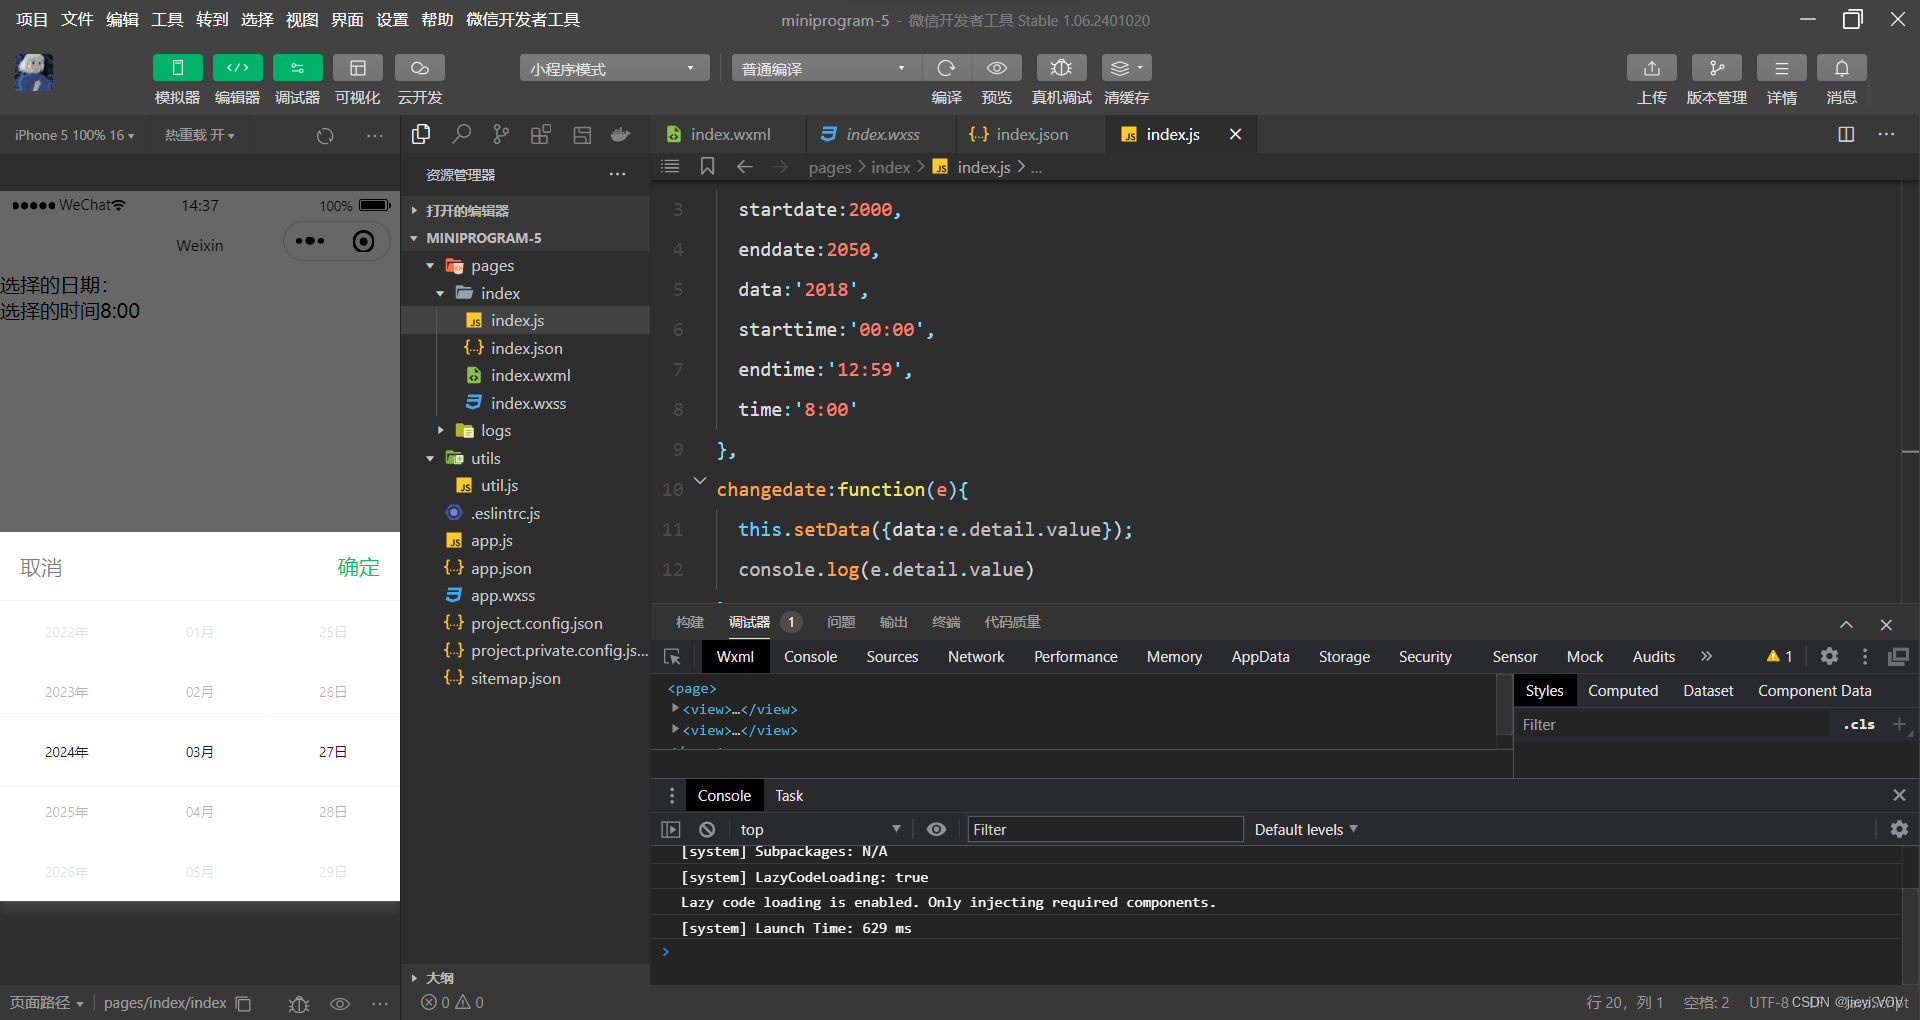Open the AppData devtools tab
Image resolution: width=1920 pixels, height=1020 pixels.
pyautogui.click(x=1260, y=656)
